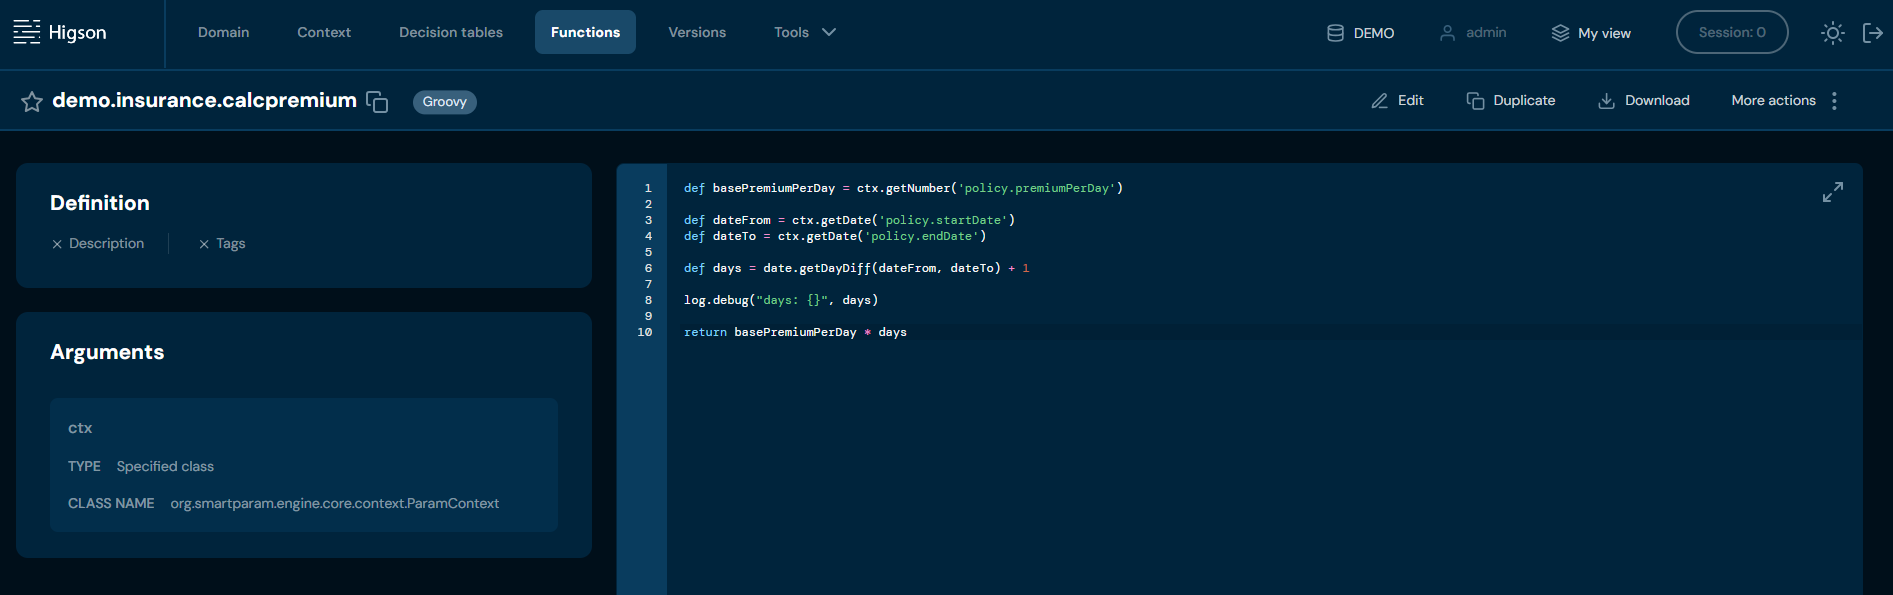Click the Edit button label

tap(1411, 101)
